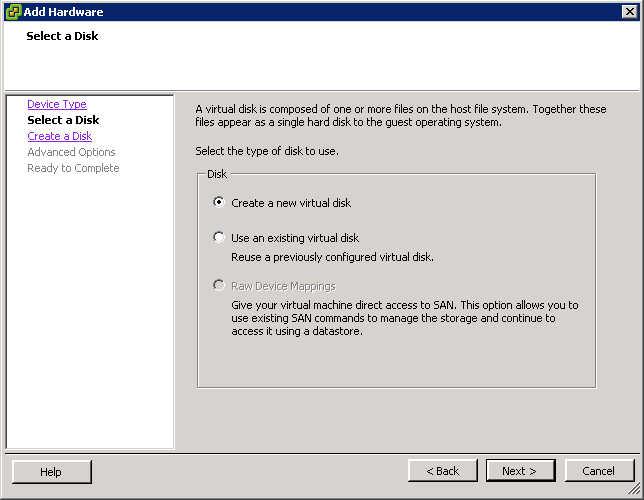Select the Raw Device Mappings option
The height and width of the screenshot is (500, 644).
tap(219, 285)
